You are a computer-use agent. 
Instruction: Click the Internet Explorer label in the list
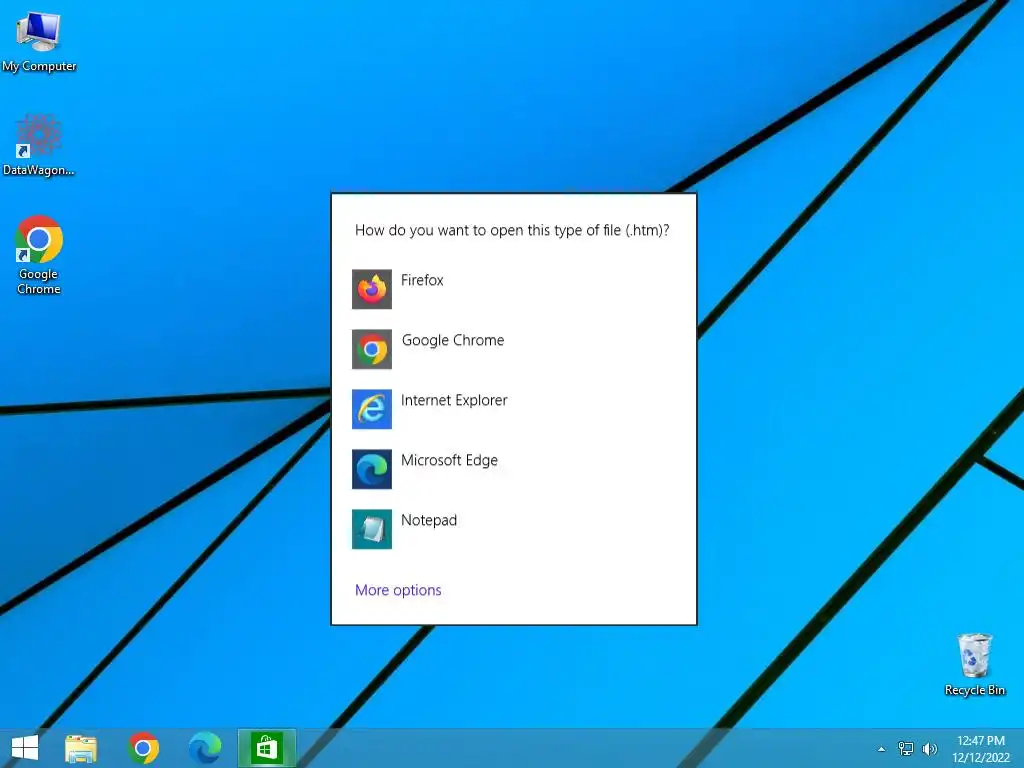point(454,400)
